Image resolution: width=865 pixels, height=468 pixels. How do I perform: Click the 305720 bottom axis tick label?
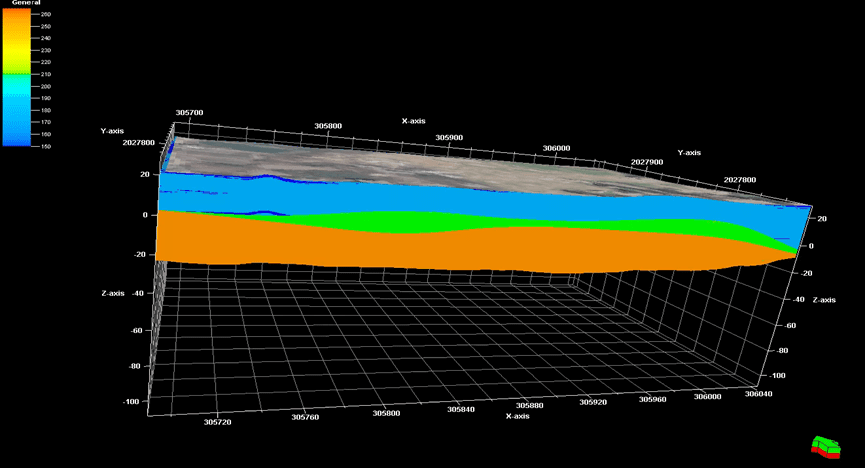tap(217, 422)
